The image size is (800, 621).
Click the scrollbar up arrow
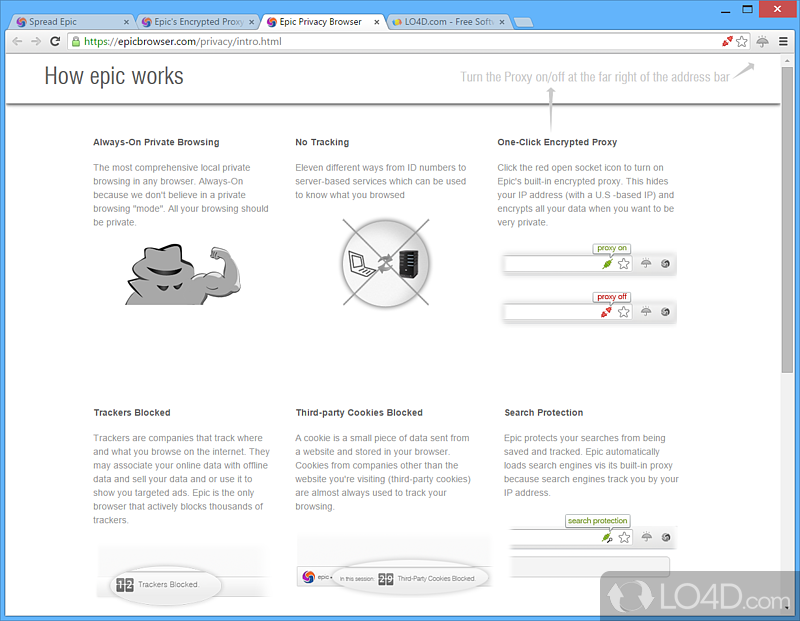(787, 60)
